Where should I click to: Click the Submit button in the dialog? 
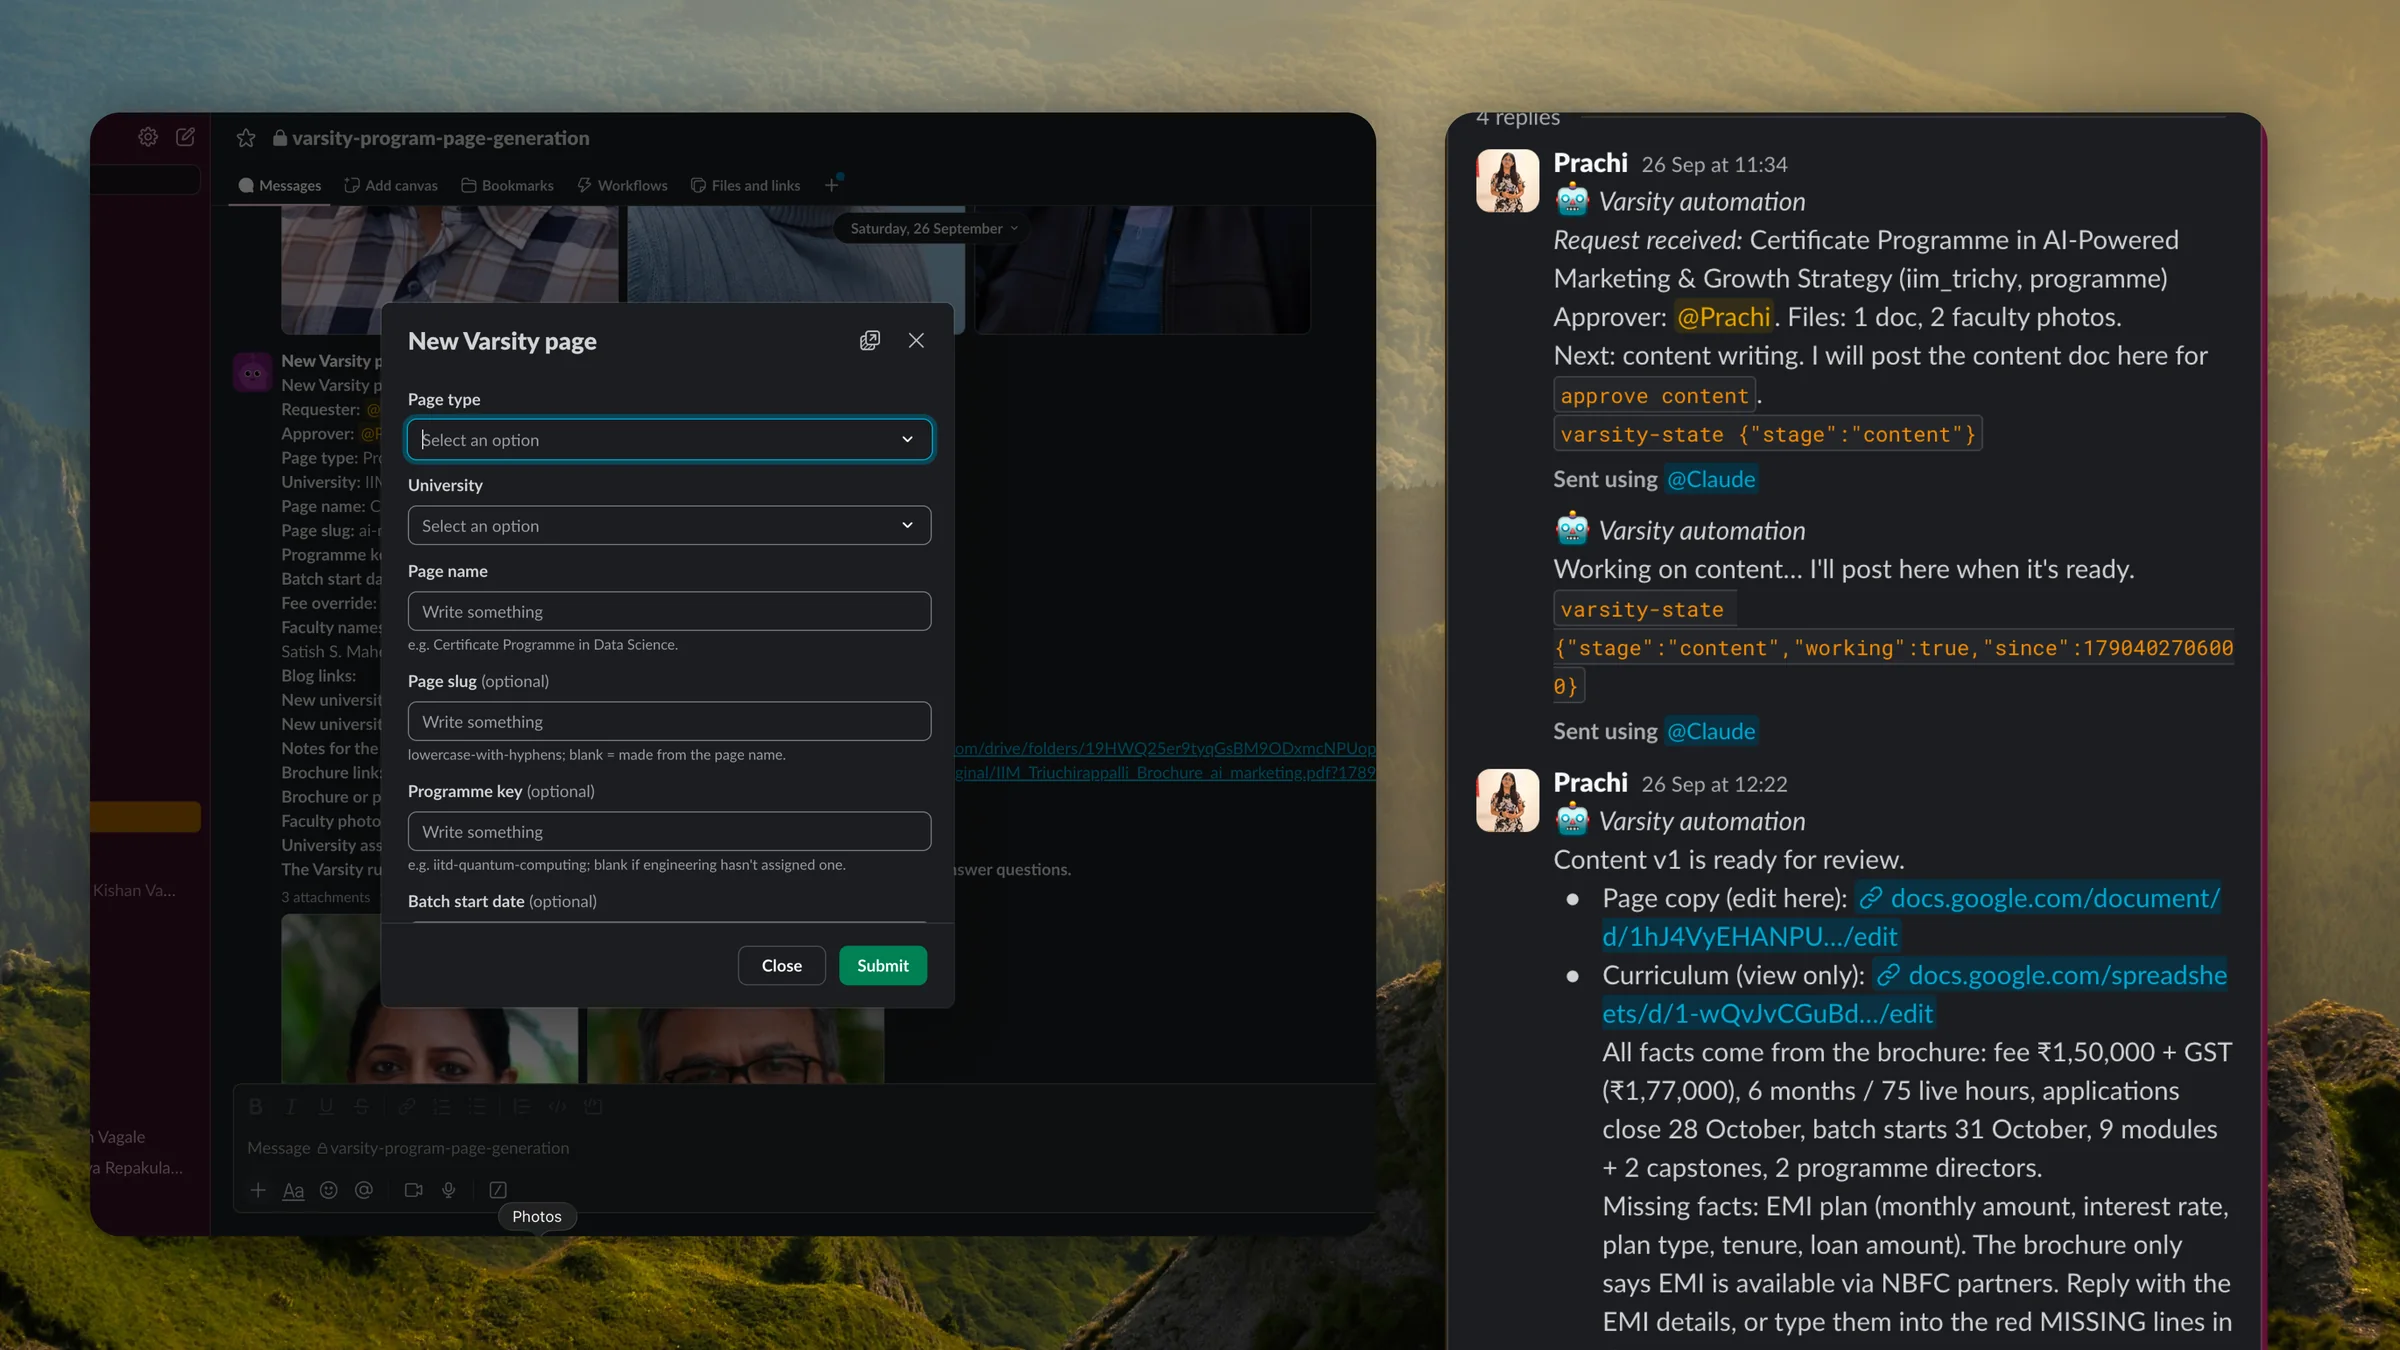pos(883,966)
